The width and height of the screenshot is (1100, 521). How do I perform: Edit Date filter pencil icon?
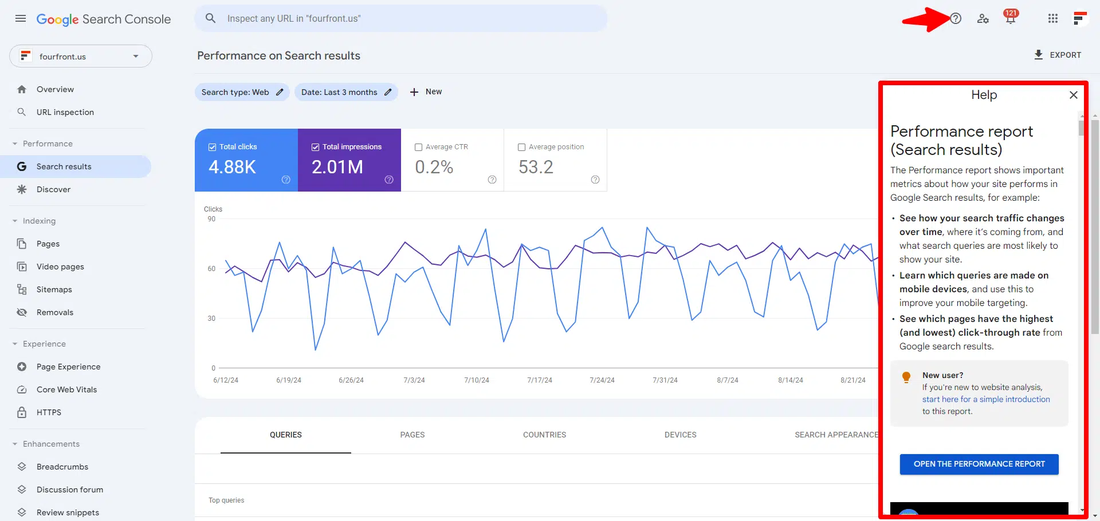point(388,92)
